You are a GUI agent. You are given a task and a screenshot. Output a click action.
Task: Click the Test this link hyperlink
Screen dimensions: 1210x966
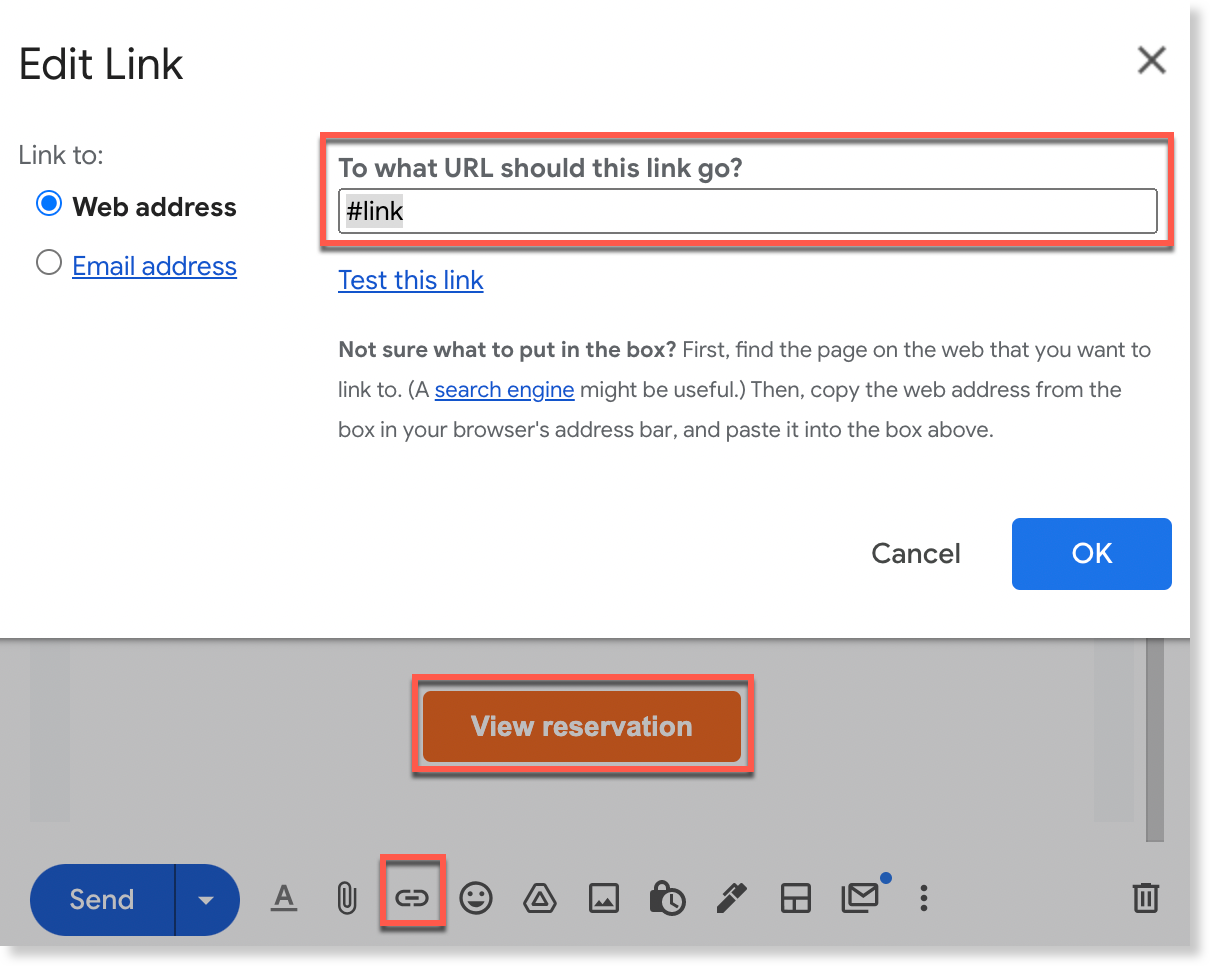pyautogui.click(x=411, y=280)
